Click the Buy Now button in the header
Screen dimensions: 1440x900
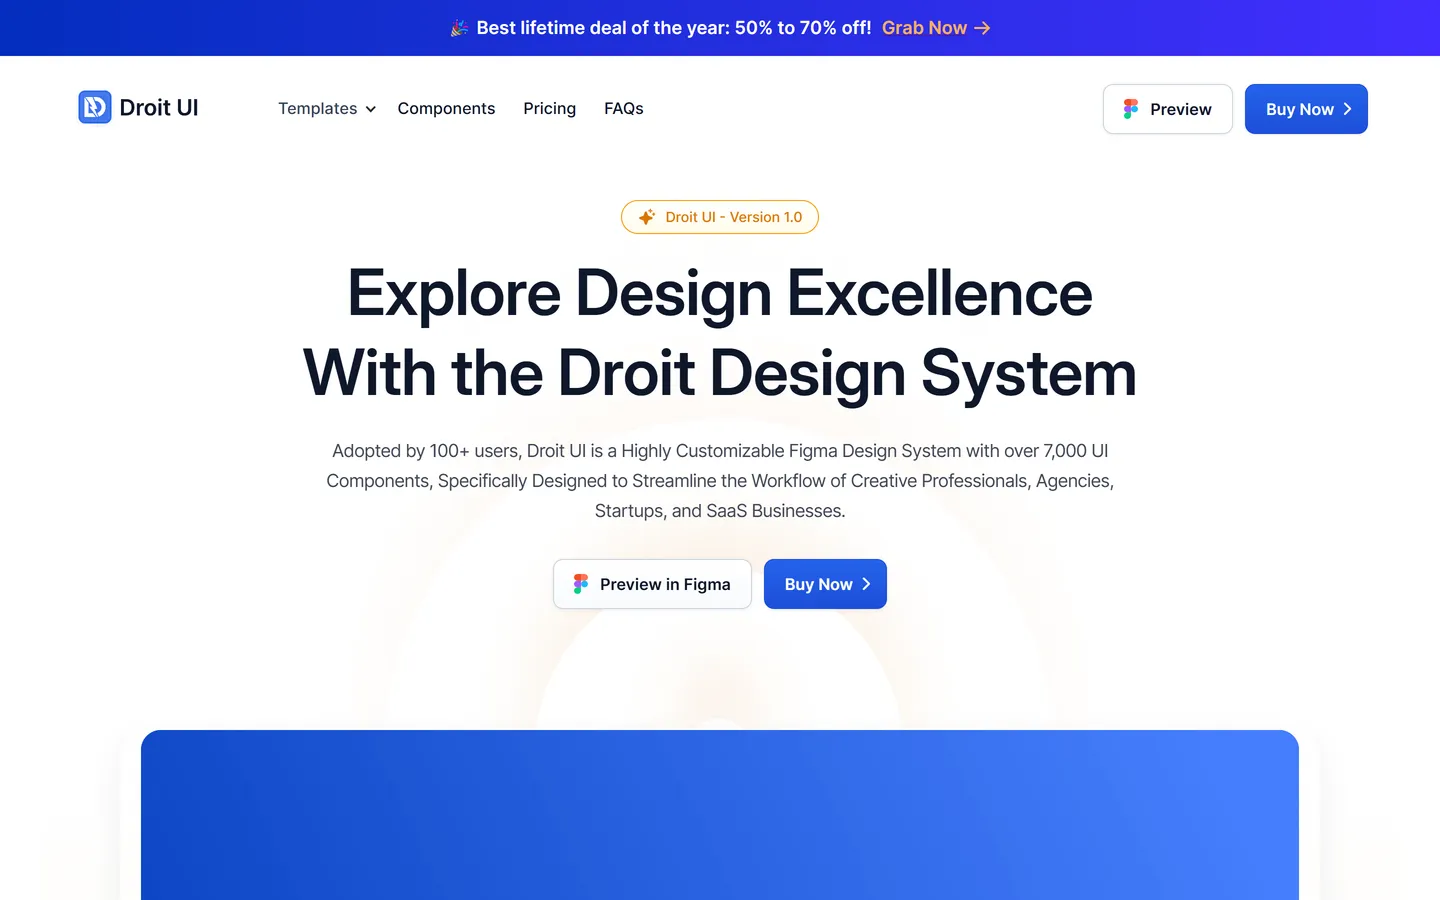1306,109
